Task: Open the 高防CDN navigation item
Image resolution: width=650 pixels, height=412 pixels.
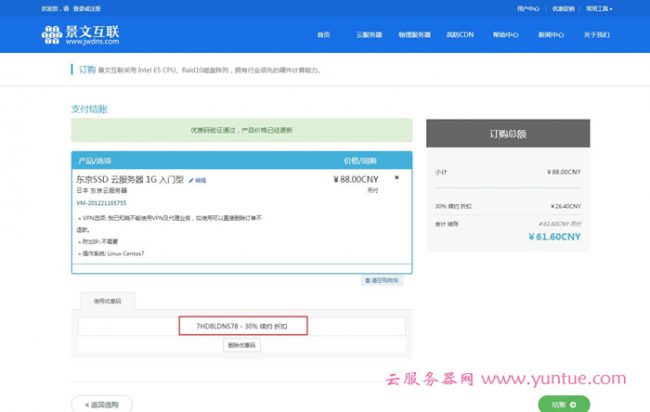Action: tap(460, 35)
